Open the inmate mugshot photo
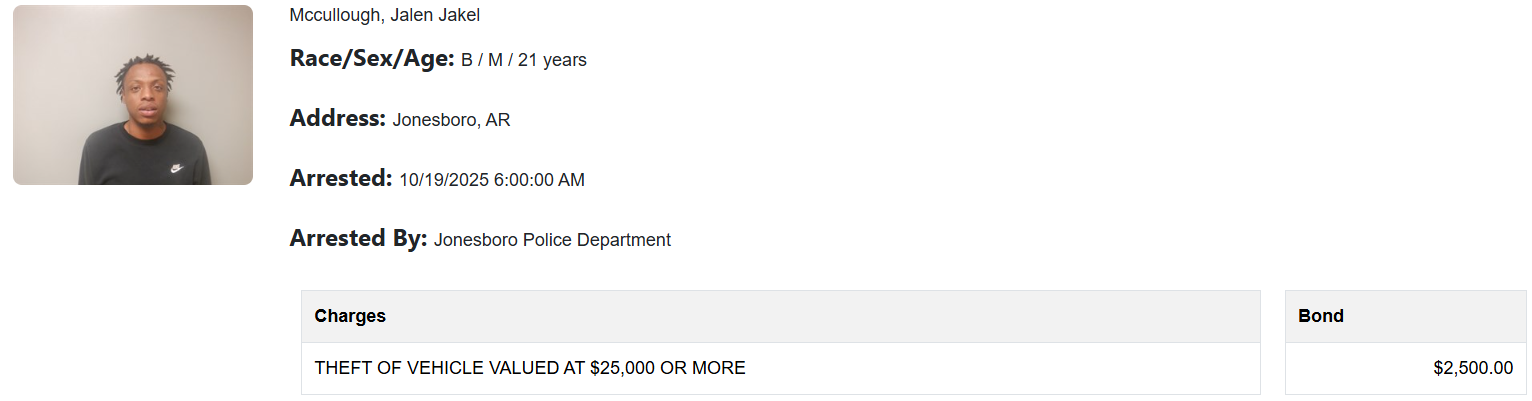Viewport: 1532px width, 401px height. 132,95
